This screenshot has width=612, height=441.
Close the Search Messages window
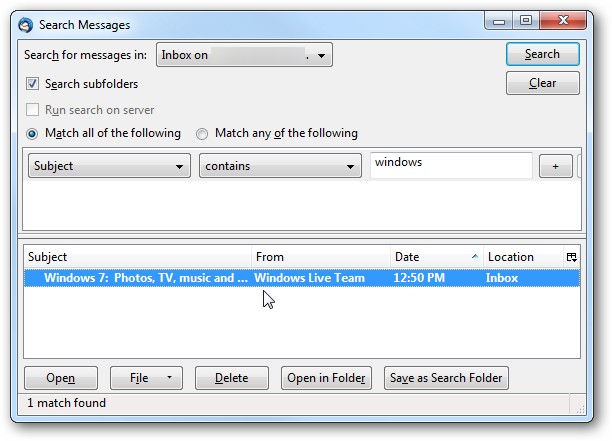pos(563,21)
